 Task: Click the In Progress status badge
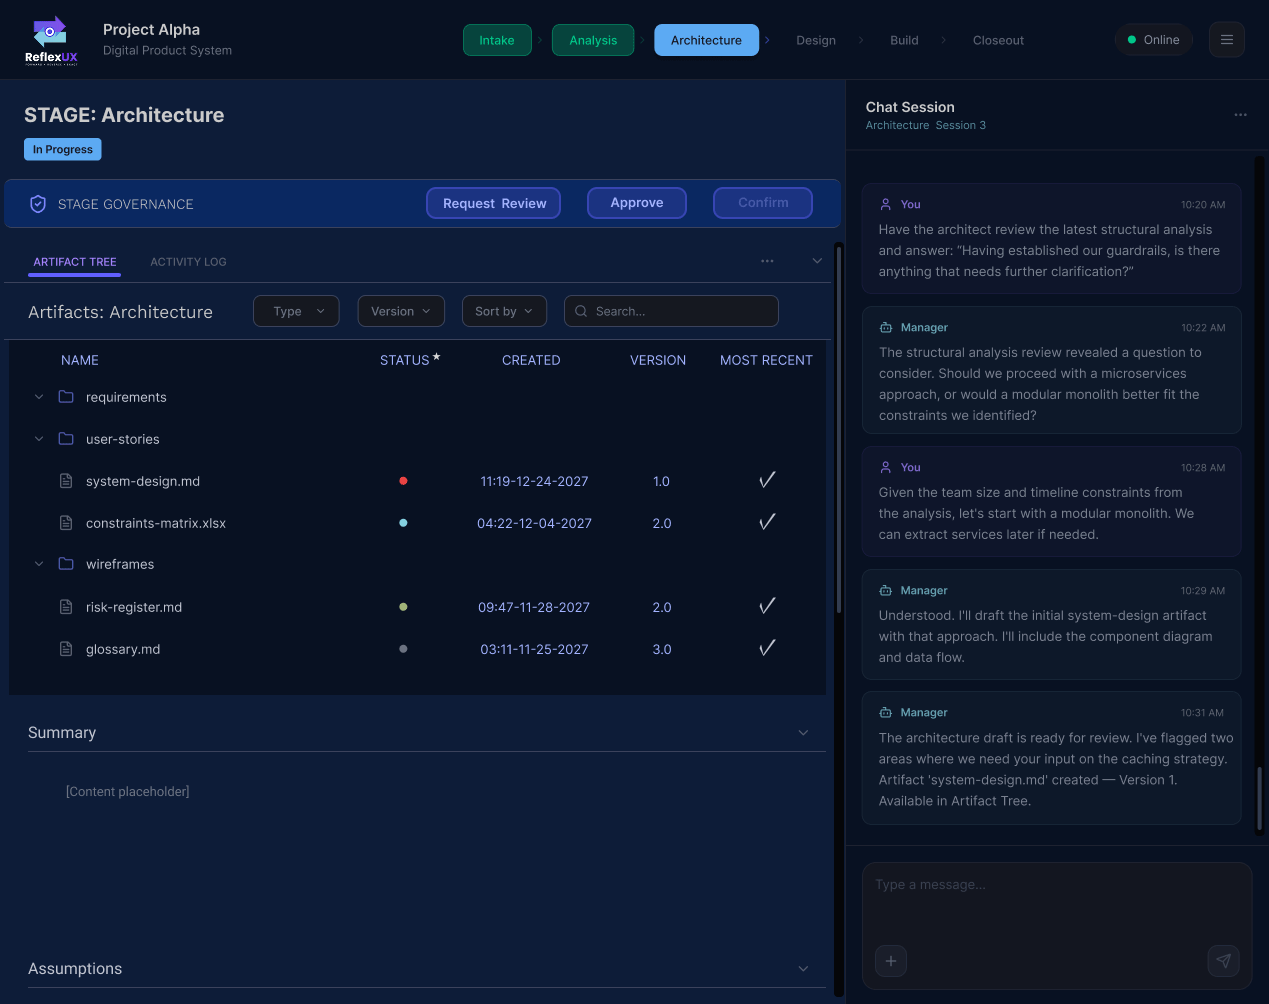click(x=63, y=149)
